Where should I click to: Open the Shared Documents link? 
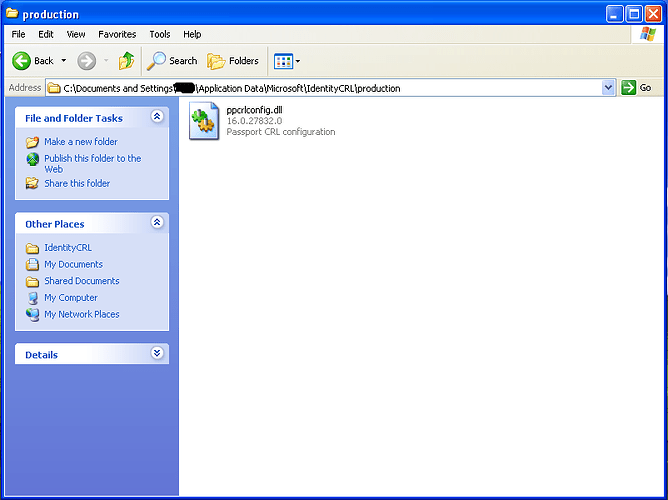point(82,281)
